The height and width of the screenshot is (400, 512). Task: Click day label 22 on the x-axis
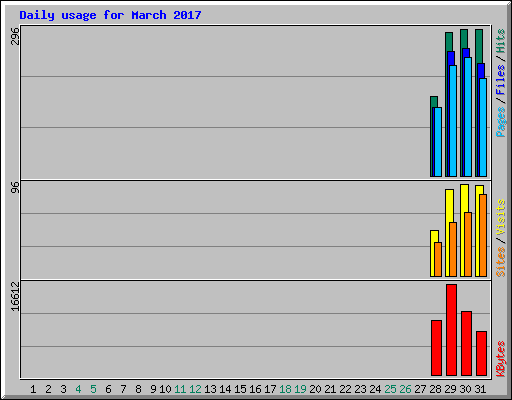(345, 389)
